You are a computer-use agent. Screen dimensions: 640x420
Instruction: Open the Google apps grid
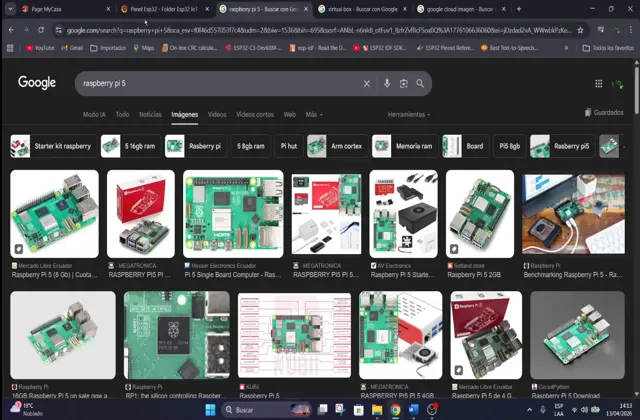click(x=599, y=84)
